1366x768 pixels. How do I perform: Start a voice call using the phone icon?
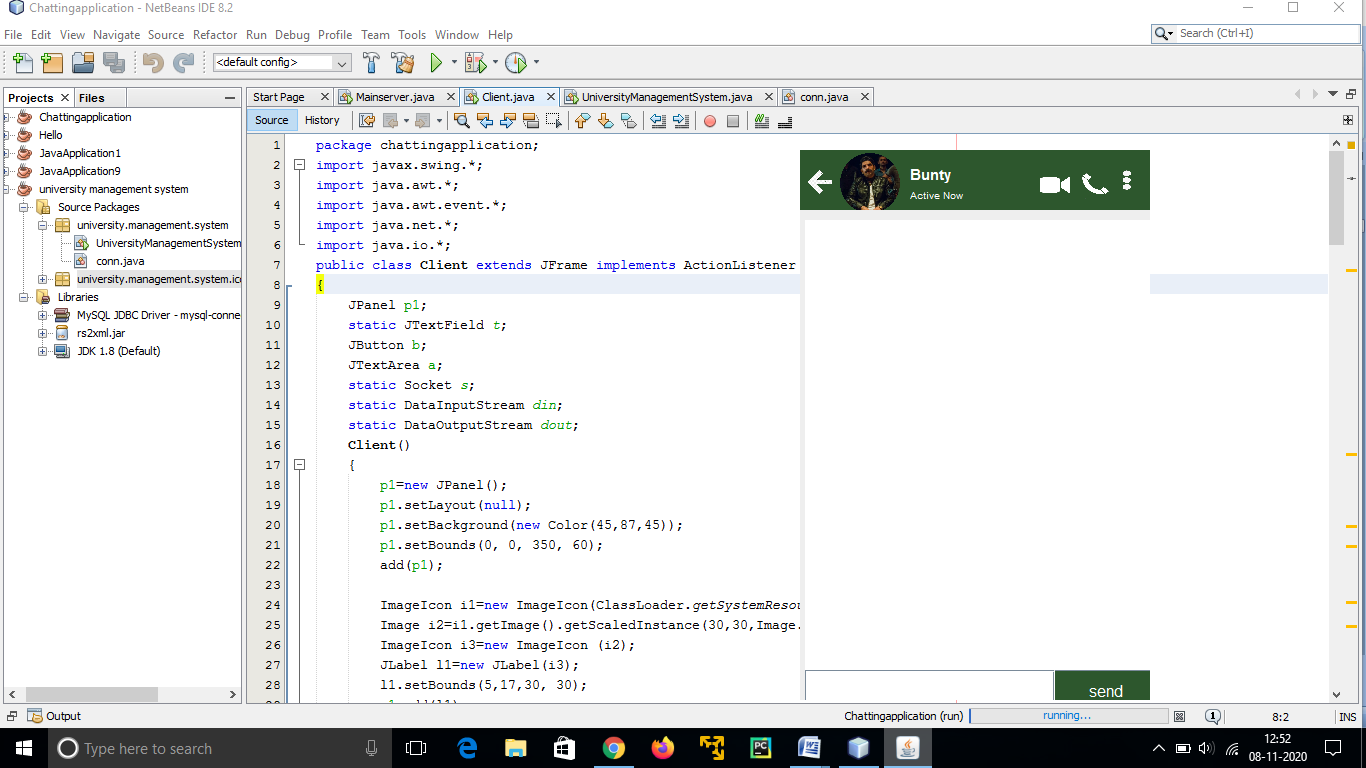tap(1095, 182)
